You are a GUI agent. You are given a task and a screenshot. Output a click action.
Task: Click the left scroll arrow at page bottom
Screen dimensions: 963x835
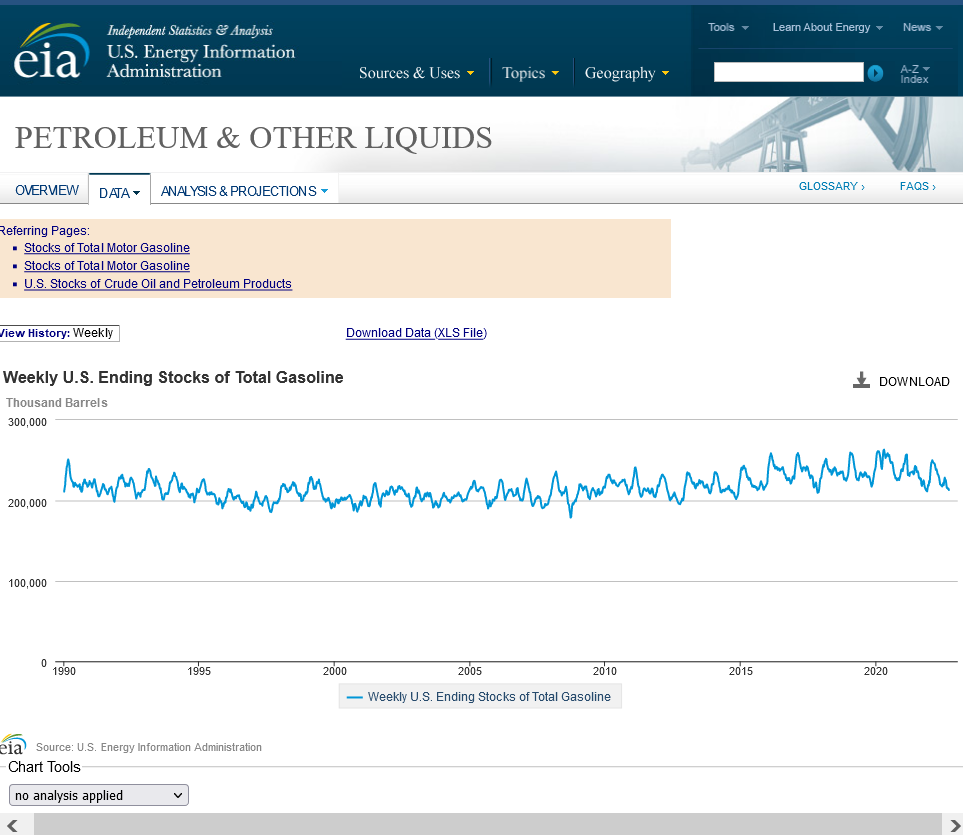pos(12,825)
